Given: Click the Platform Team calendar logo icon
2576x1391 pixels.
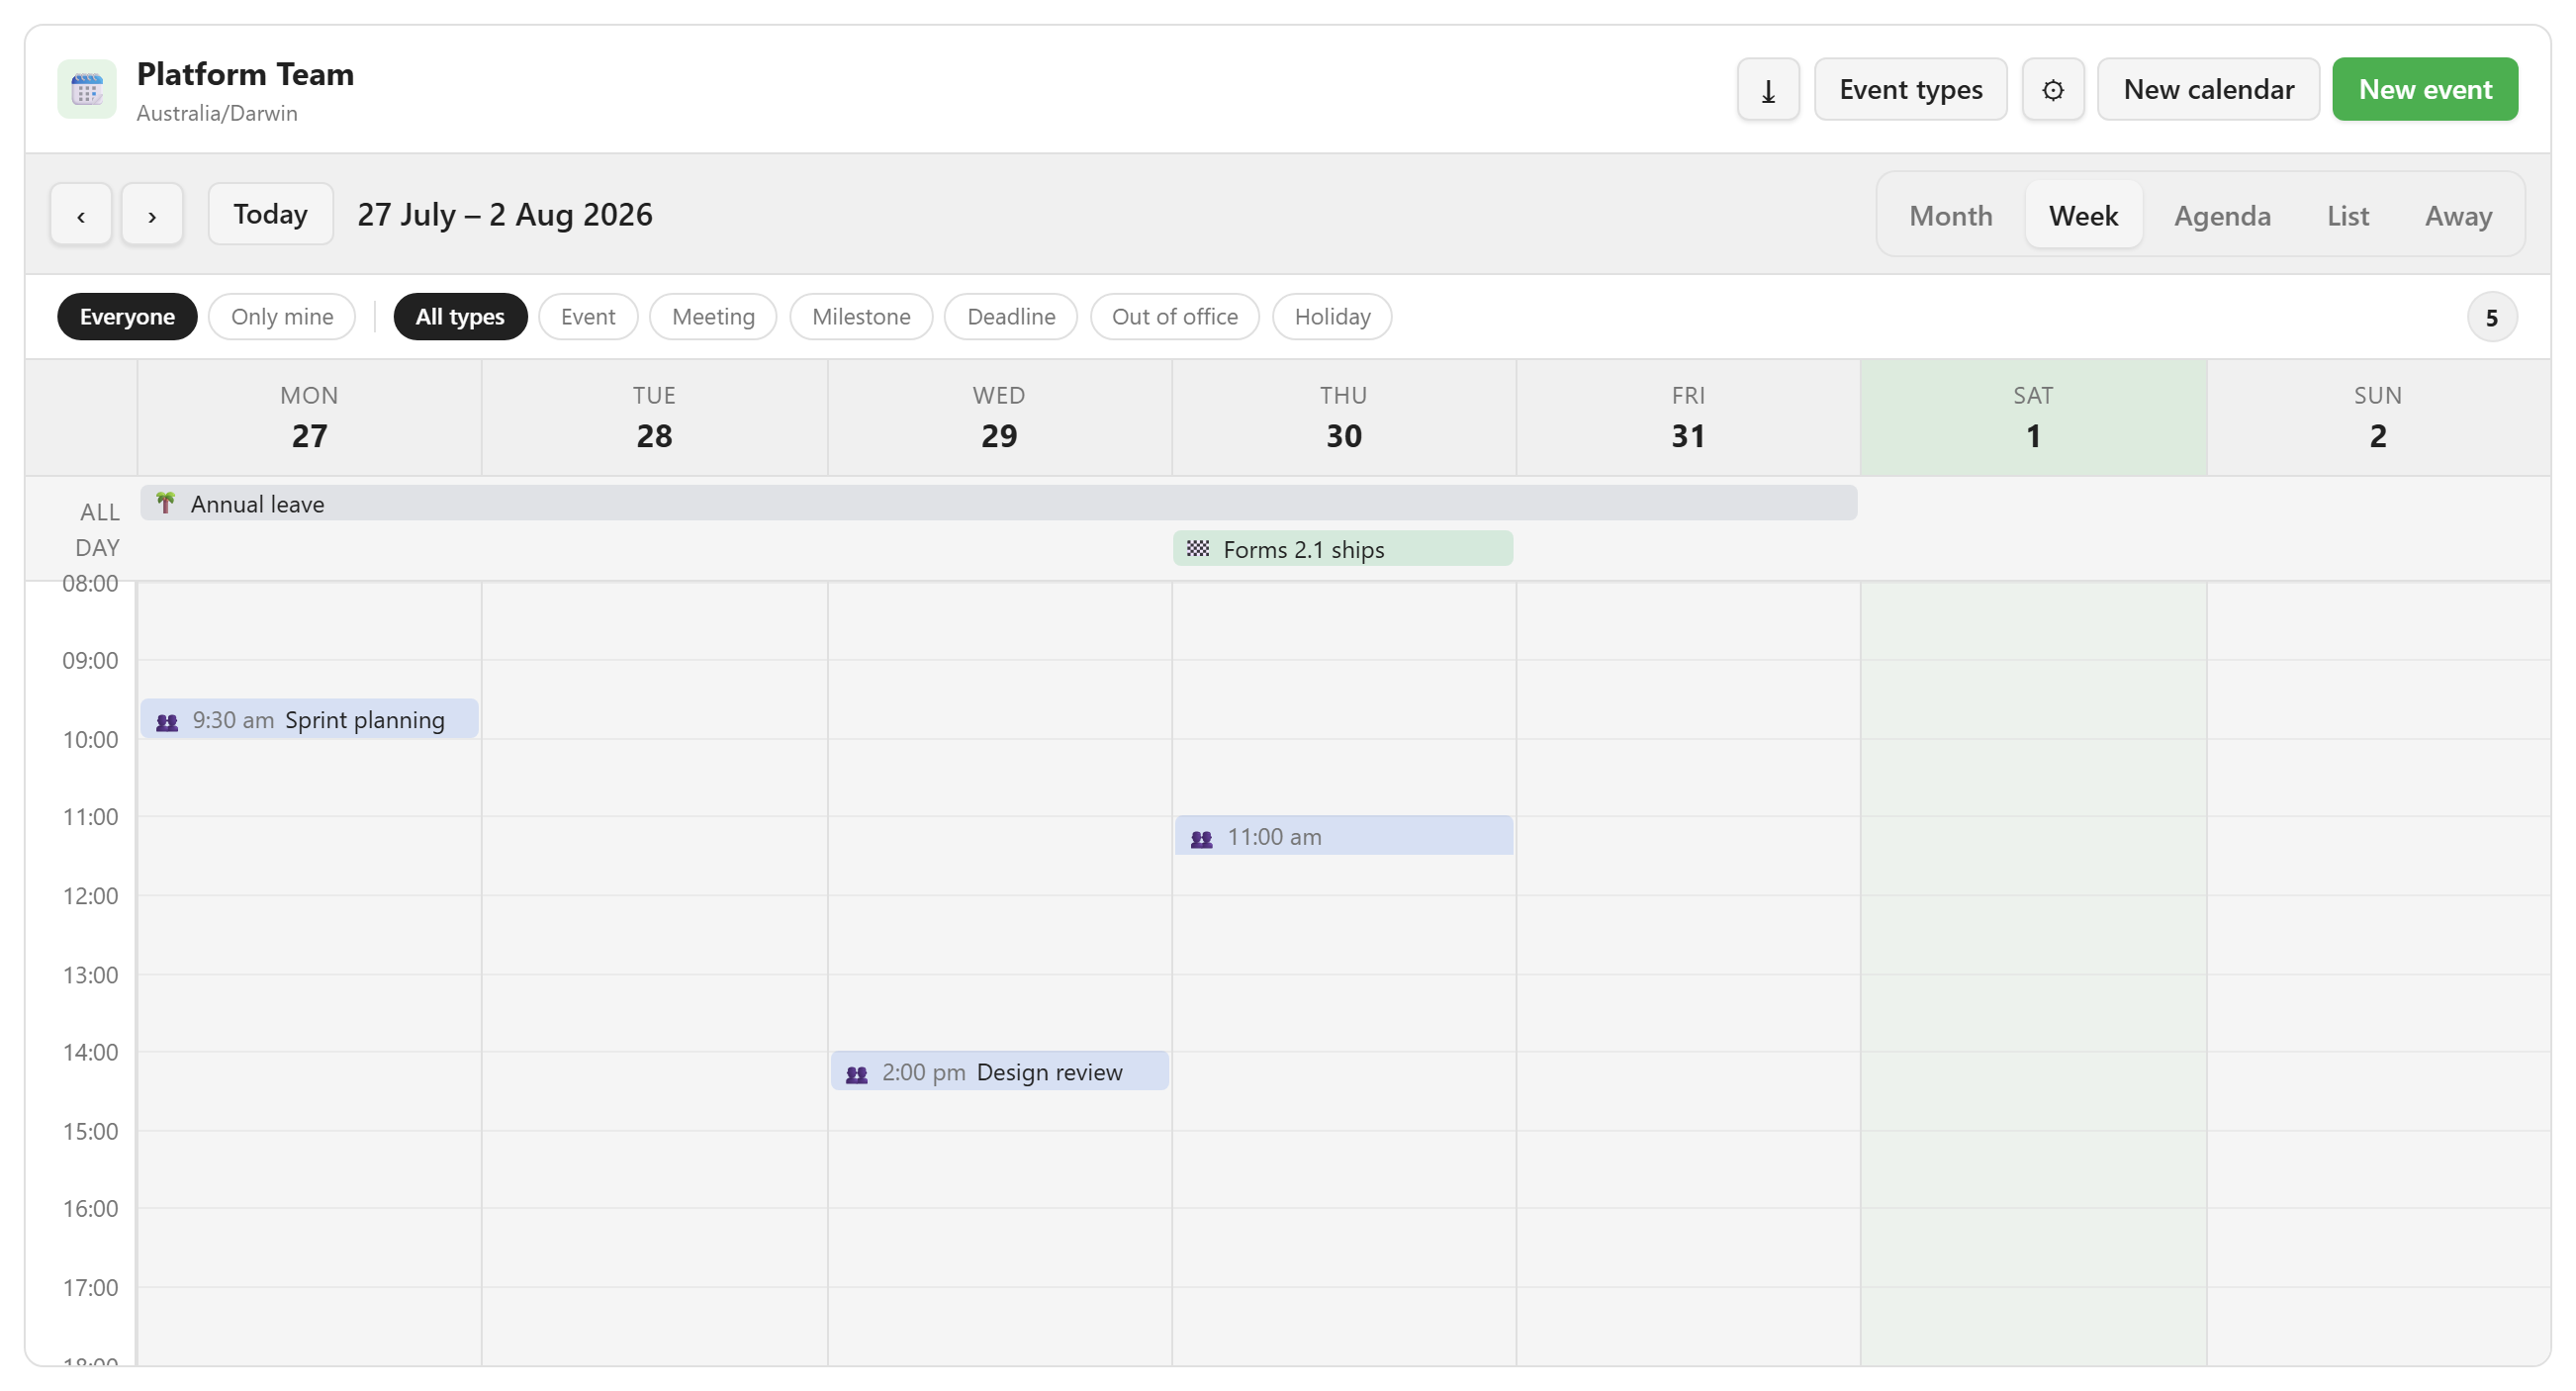Looking at the screenshot, I should tap(87, 89).
